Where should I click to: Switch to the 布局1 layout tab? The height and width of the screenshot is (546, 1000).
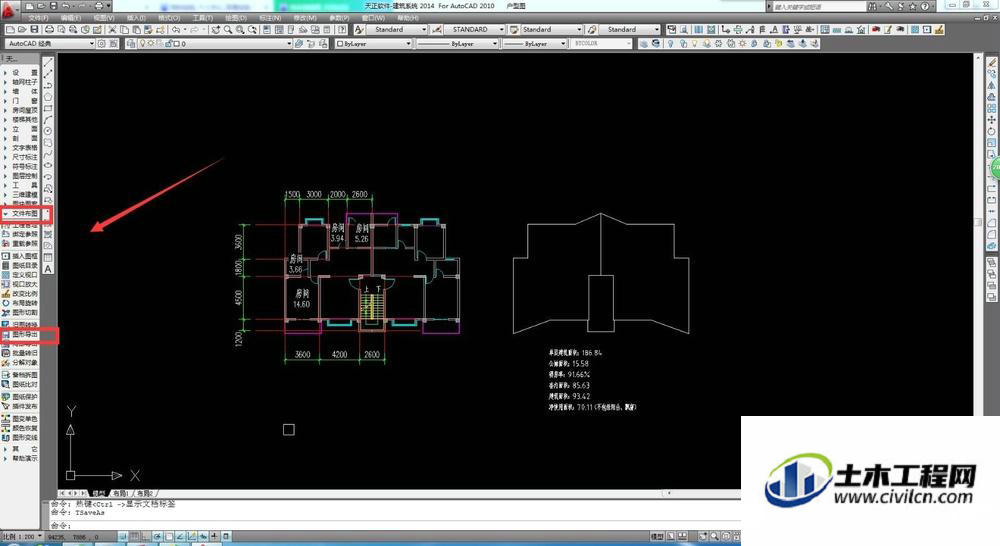(121, 493)
